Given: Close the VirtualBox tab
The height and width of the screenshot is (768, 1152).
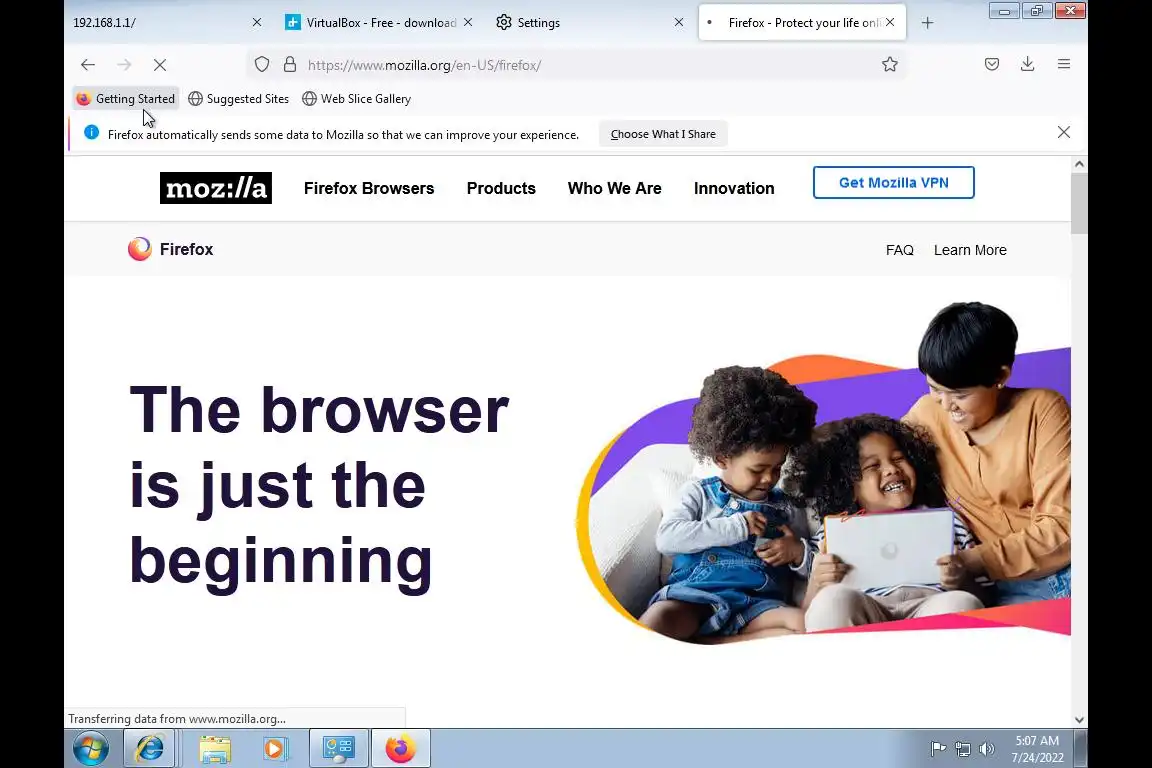Looking at the screenshot, I should click(x=468, y=23).
